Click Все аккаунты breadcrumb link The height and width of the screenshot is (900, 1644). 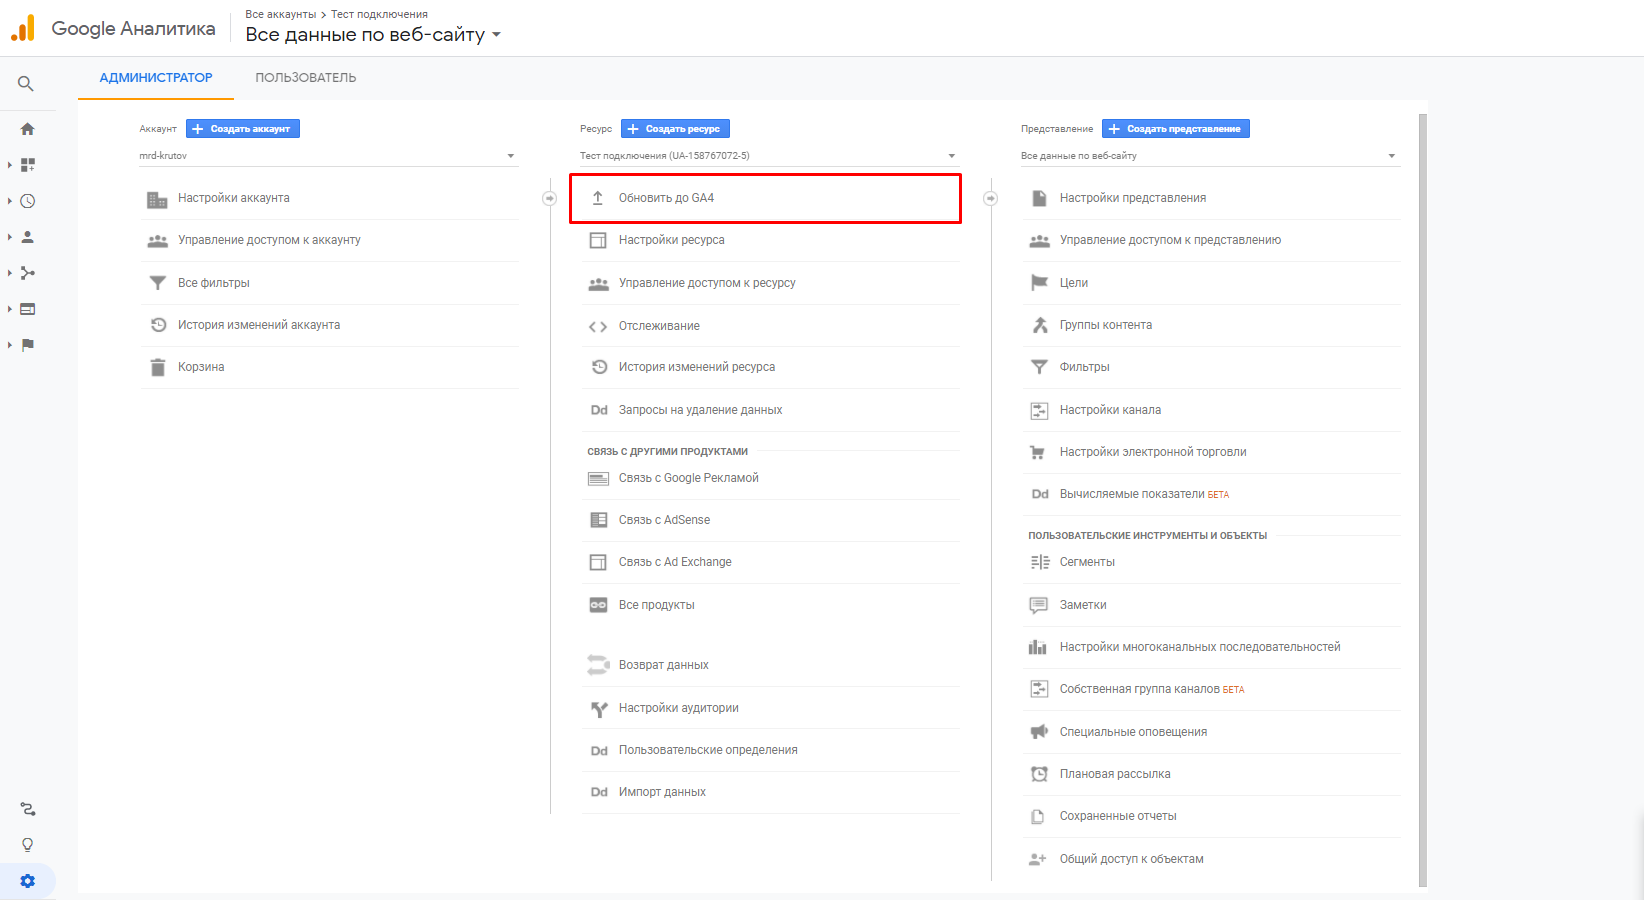tap(281, 14)
